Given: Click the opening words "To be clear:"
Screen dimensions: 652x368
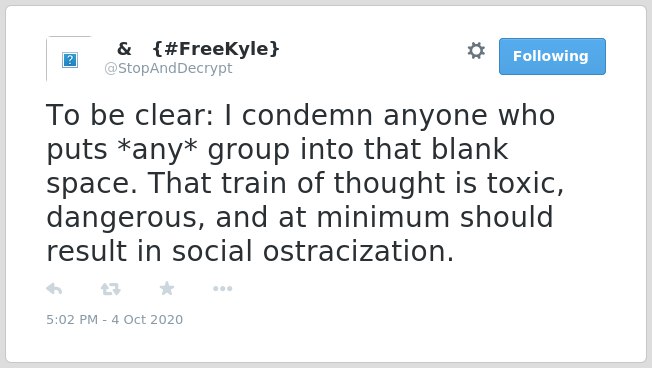Looking at the screenshot, I should (130, 115).
